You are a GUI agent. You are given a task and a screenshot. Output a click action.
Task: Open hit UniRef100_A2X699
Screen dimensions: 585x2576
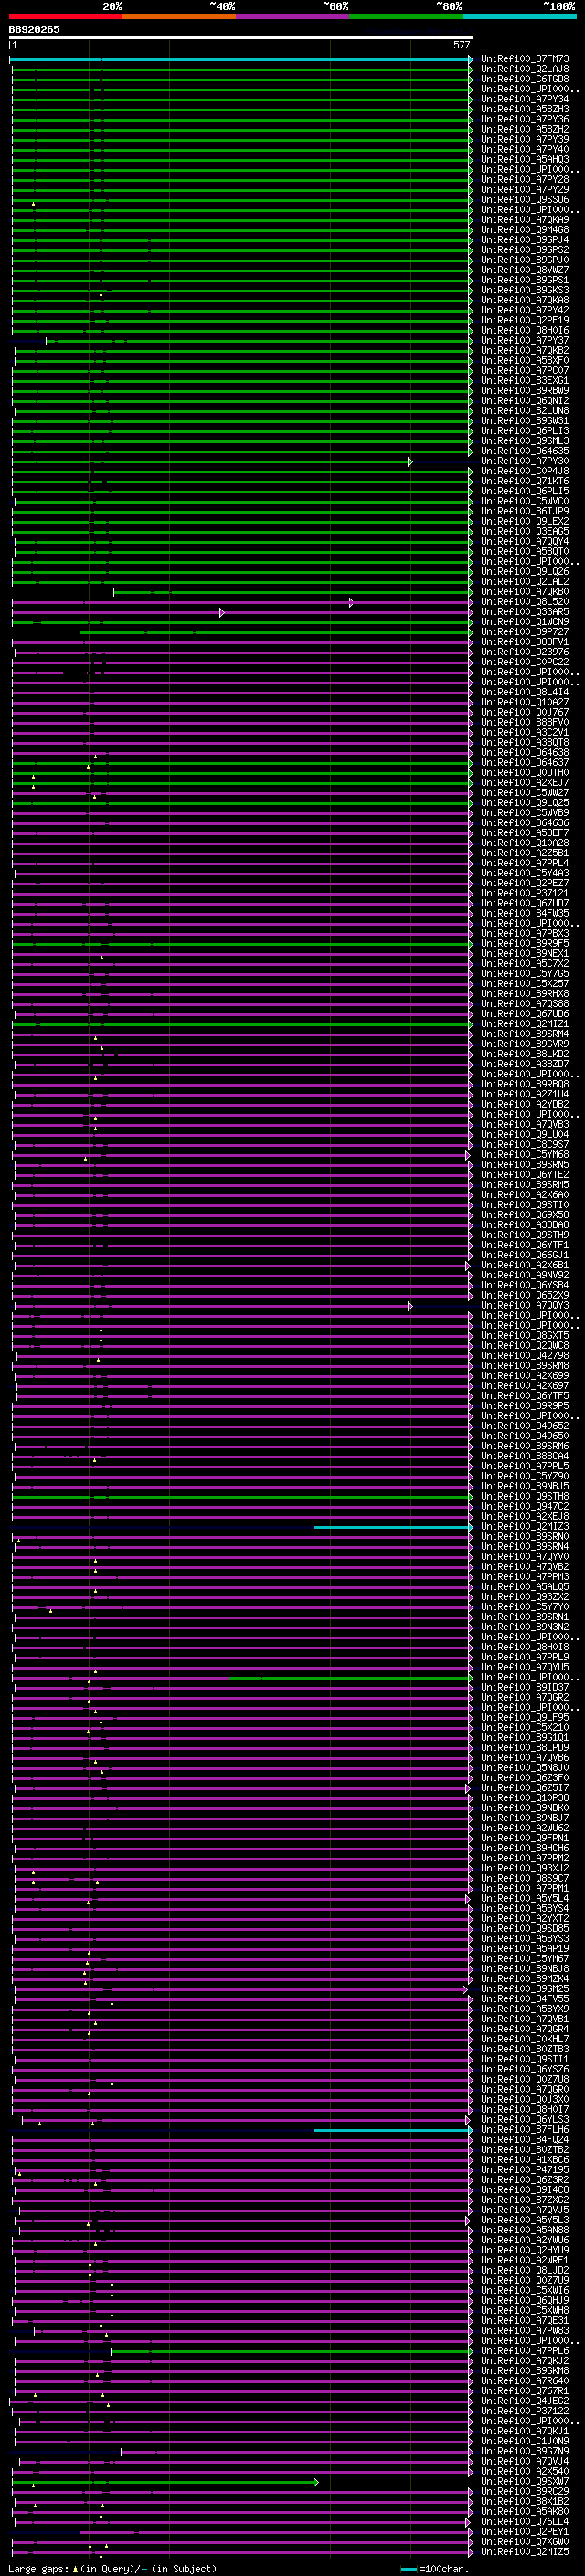point(524,1376)
